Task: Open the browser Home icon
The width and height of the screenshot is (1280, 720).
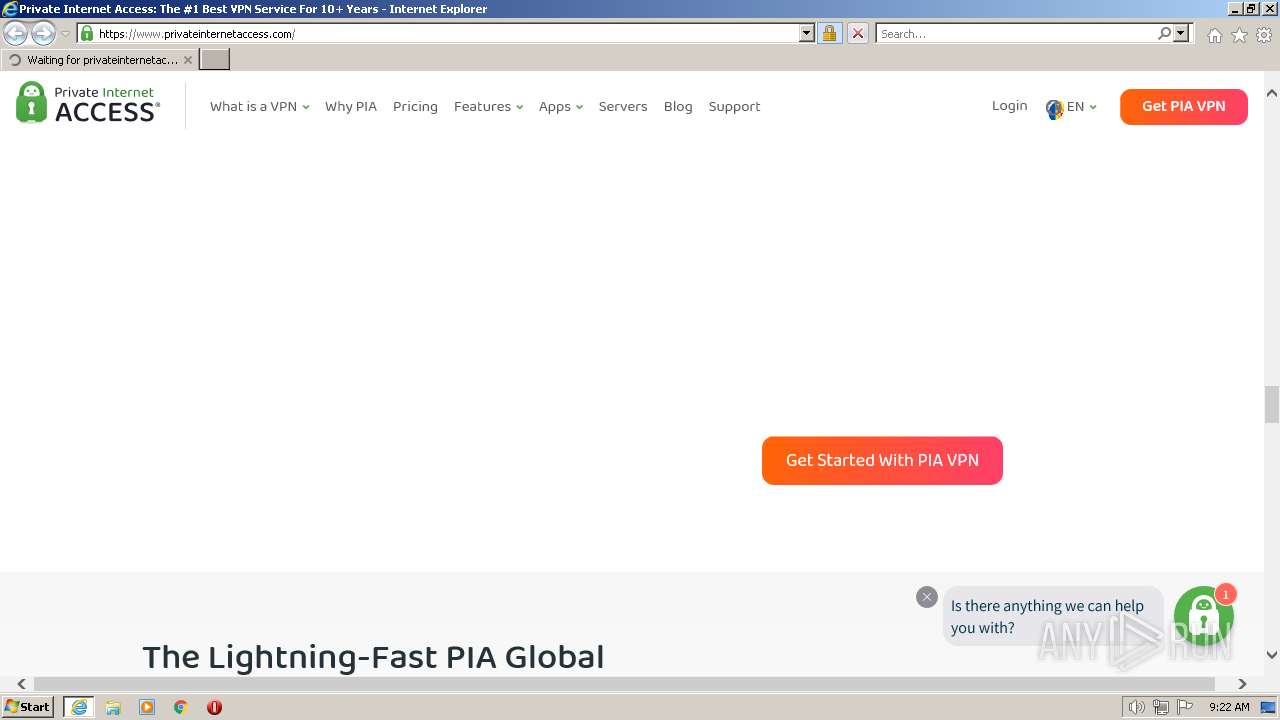Action: pyautogui.click(x=1214, y=35)
